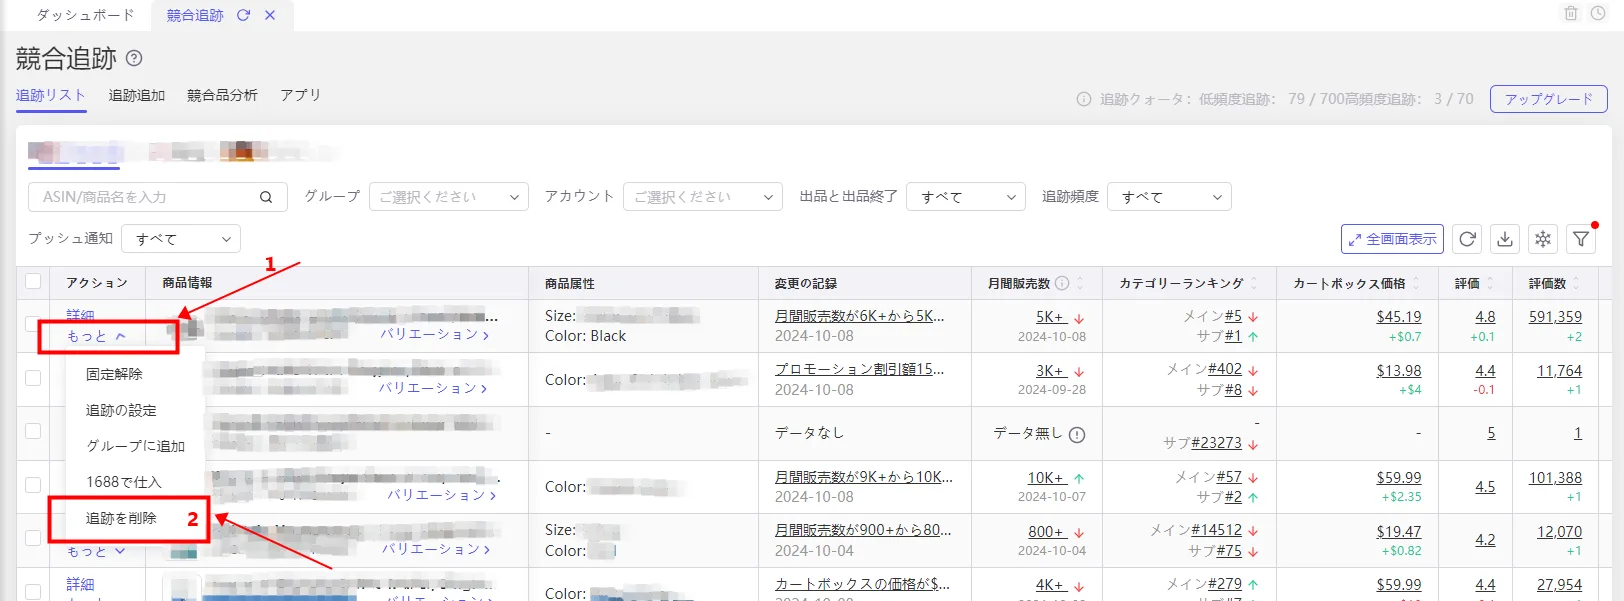Tick checkbox of the $45.19 product row
The height and width of the screenshot is (601, 1624).
pyautogui.click(x=33, y=325)
